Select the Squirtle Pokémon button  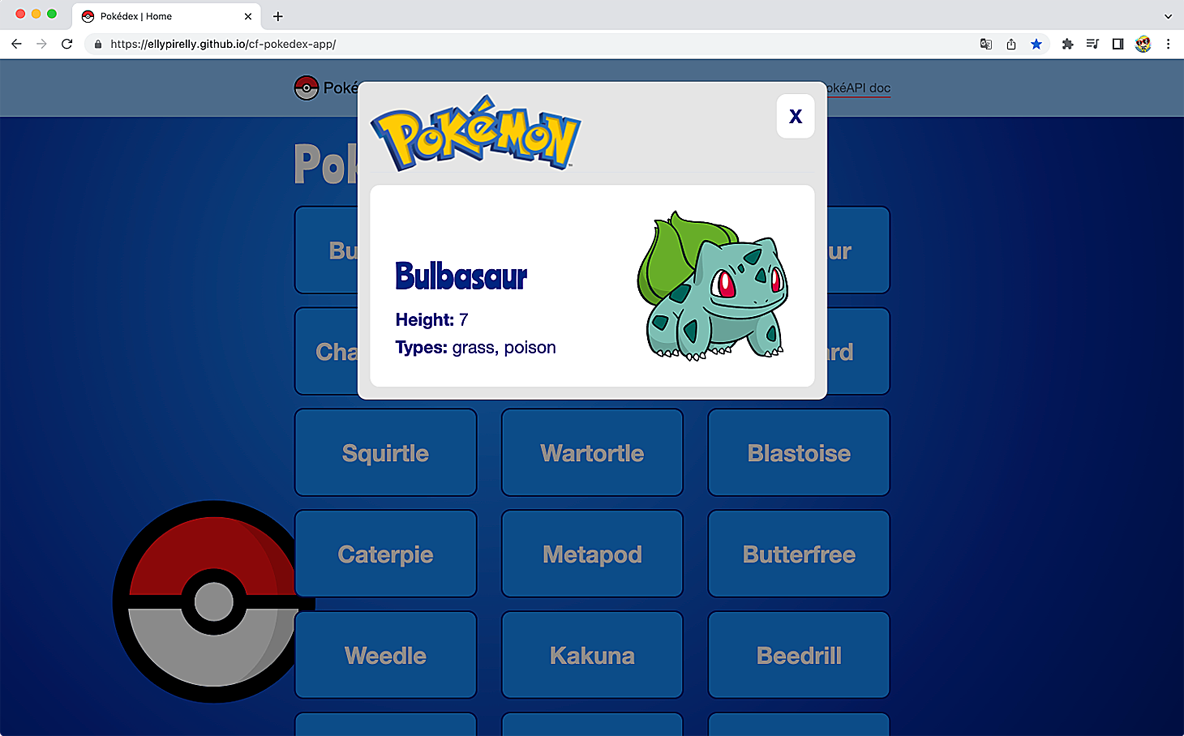(385, 452)
